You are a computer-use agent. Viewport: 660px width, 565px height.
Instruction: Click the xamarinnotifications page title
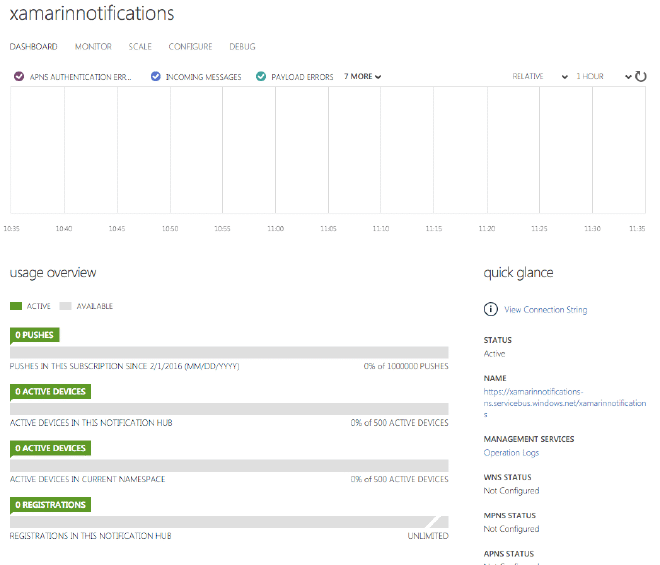coord(92,13)
